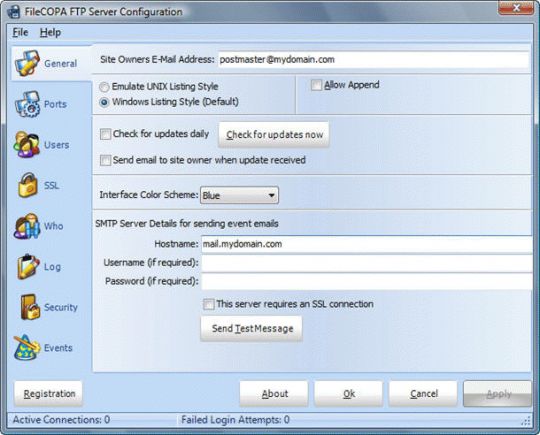Confirm with the Ok button
Image resolution: width=540 pixels, height=435 pixels.
[x=349, y=394]
